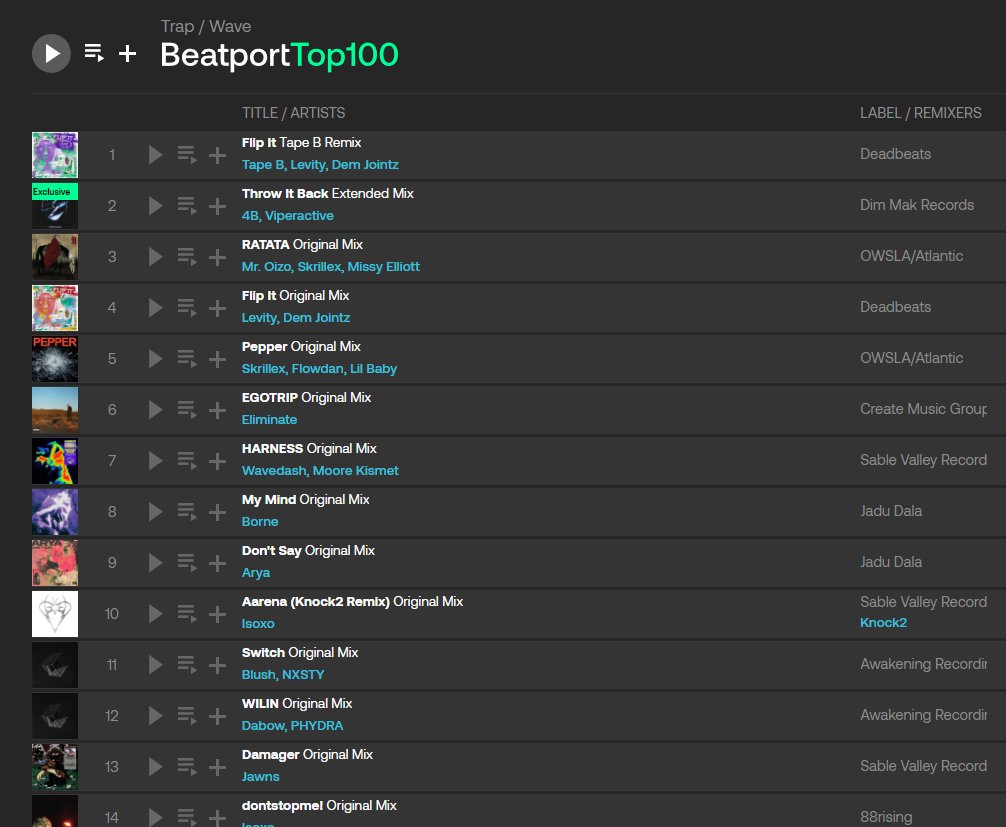1006x827 pixels.
Task: Queue Don't Say Original Mix
Action: pyautogui.click(x=187, y=563)
